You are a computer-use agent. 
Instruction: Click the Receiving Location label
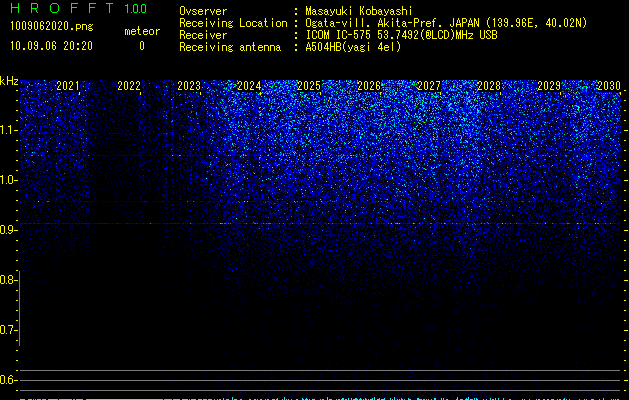point(233,23)
